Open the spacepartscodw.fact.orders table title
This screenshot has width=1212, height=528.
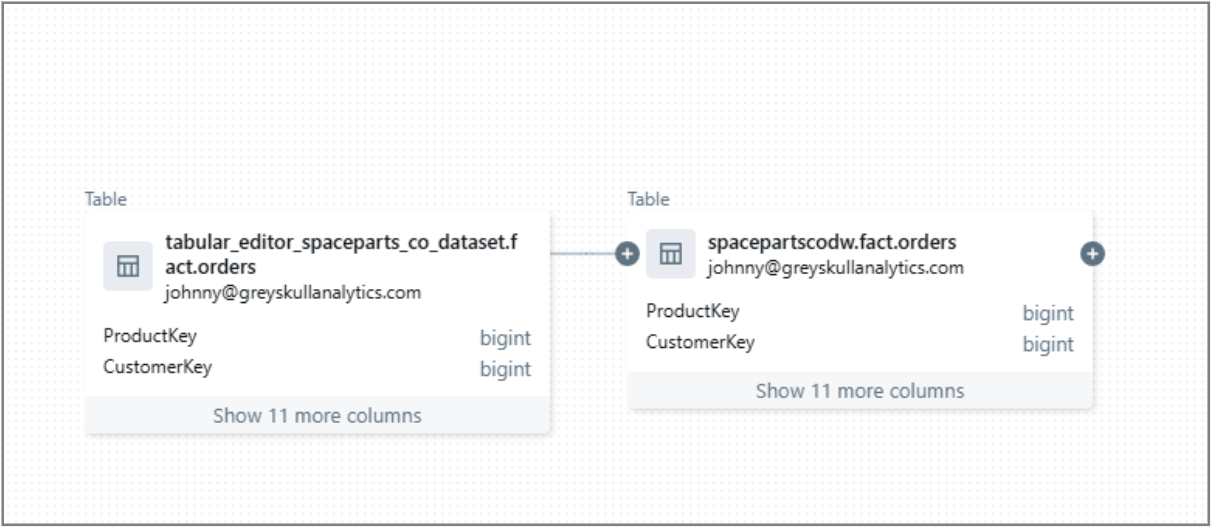832,242
